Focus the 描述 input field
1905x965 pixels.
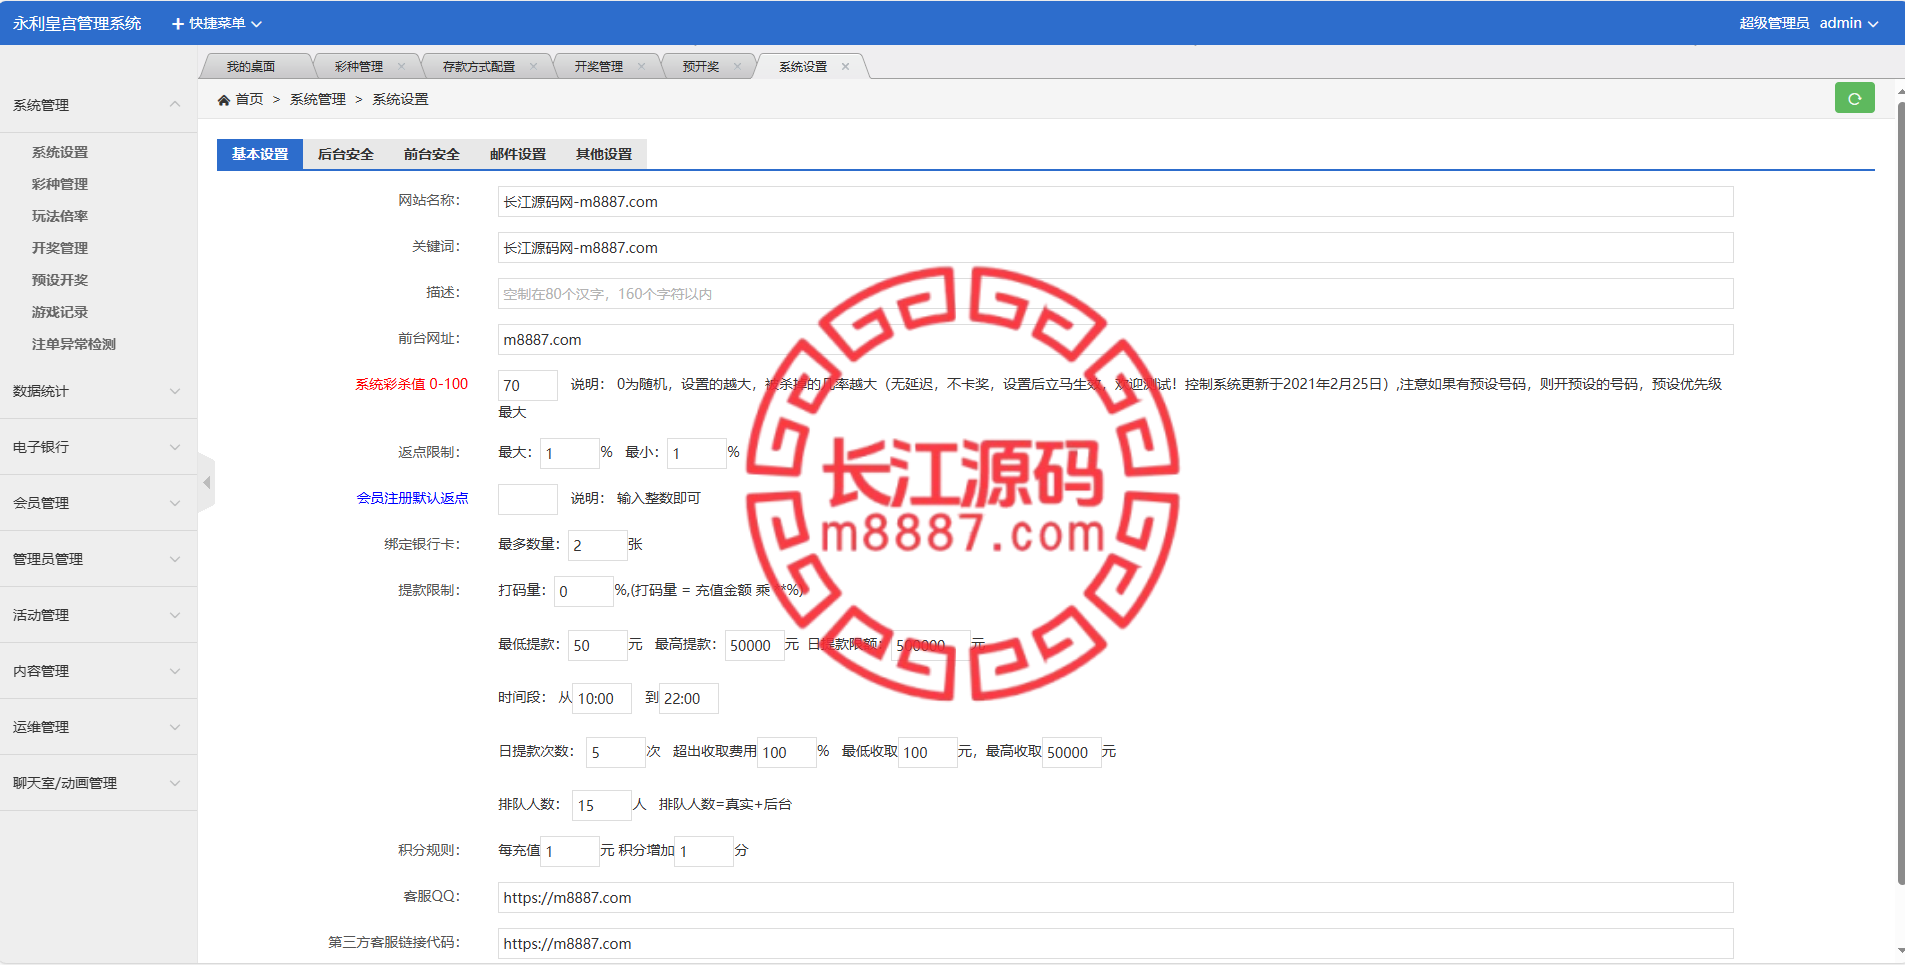[1115, 293]
